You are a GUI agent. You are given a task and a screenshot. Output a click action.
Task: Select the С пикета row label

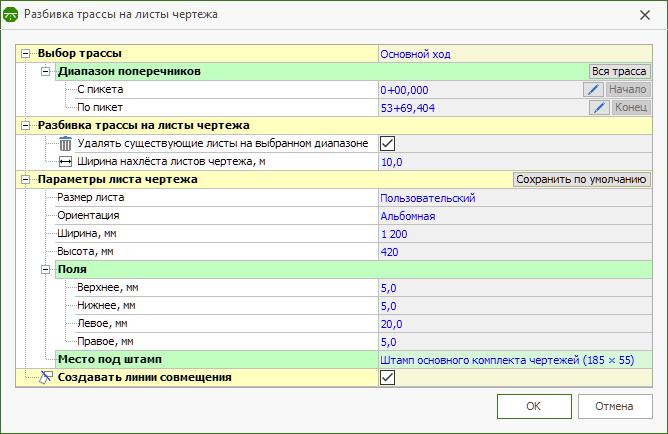click(x=100, y=89)
